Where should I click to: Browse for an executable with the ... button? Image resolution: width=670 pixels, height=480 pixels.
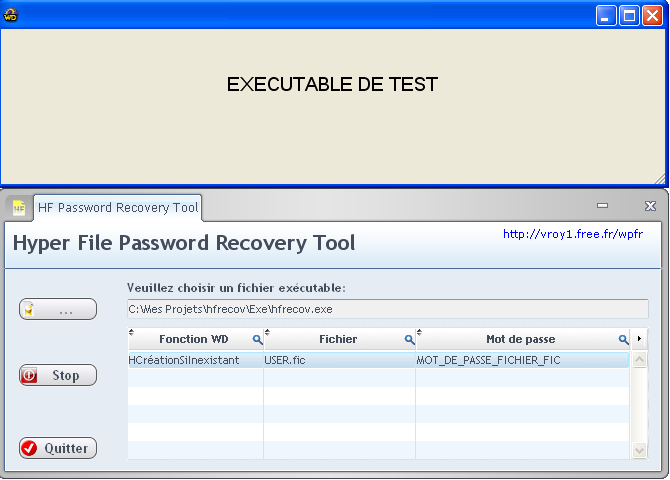coord(58,309)
